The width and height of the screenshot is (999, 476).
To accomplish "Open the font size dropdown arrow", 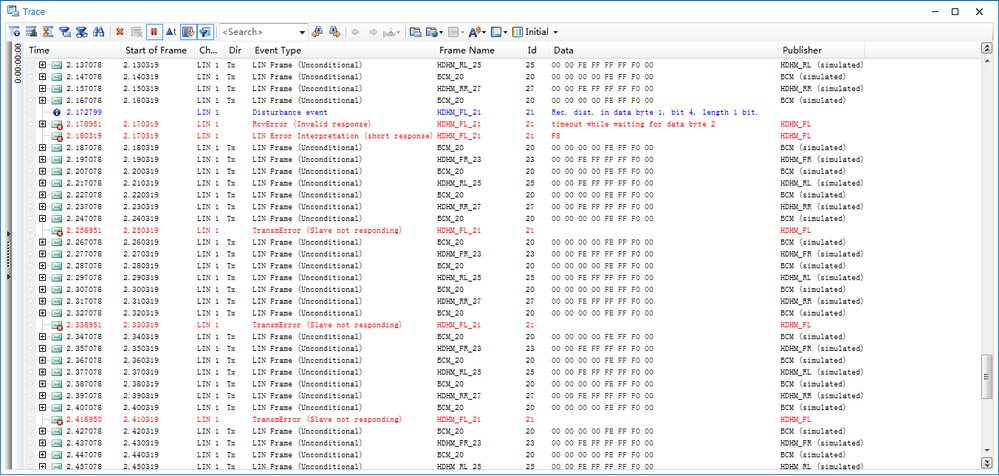I will tap(484, 32).
